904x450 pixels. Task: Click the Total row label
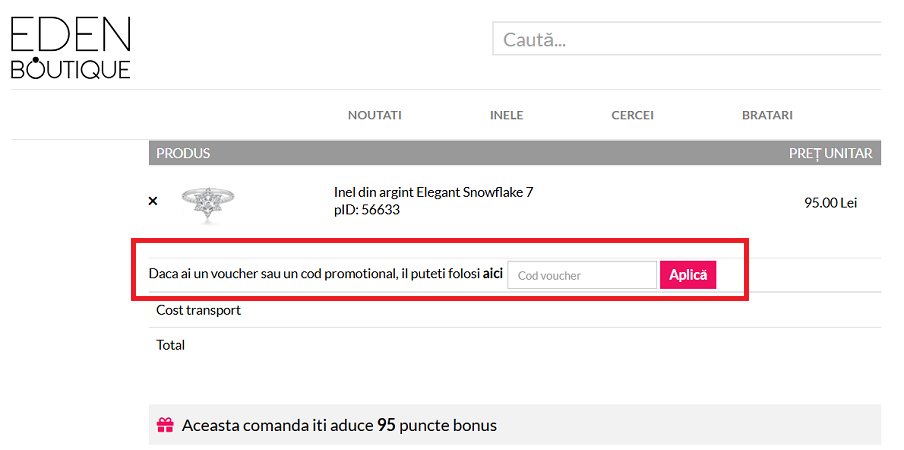(170, 345)
